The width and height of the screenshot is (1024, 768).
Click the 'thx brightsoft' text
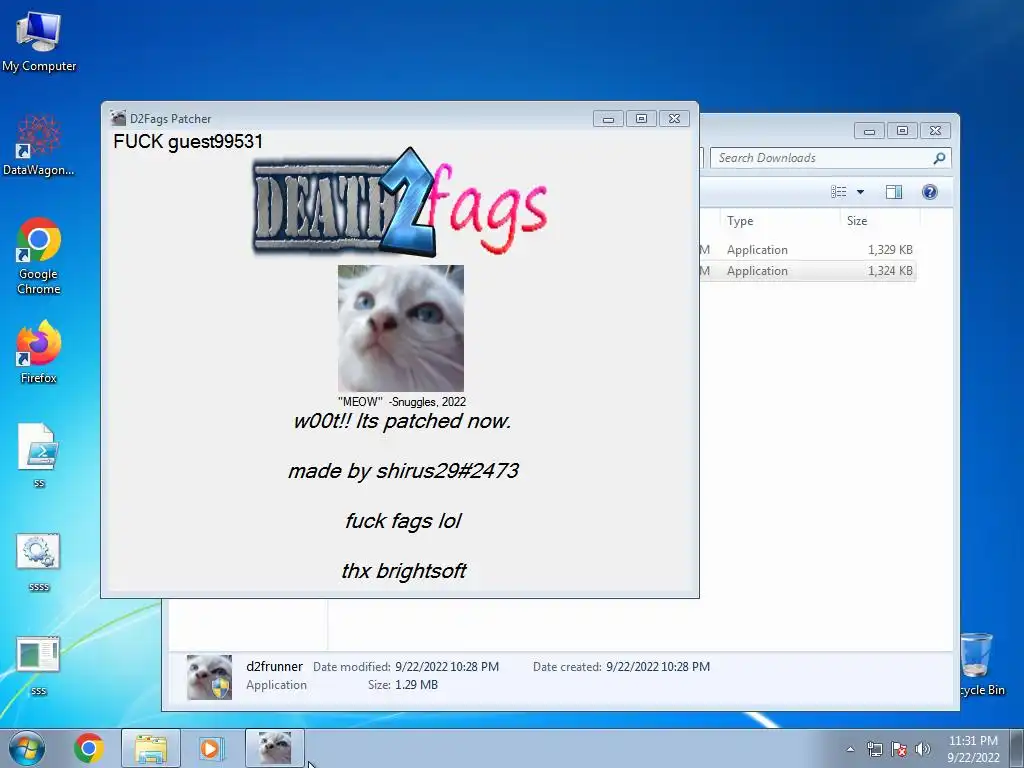404,571
